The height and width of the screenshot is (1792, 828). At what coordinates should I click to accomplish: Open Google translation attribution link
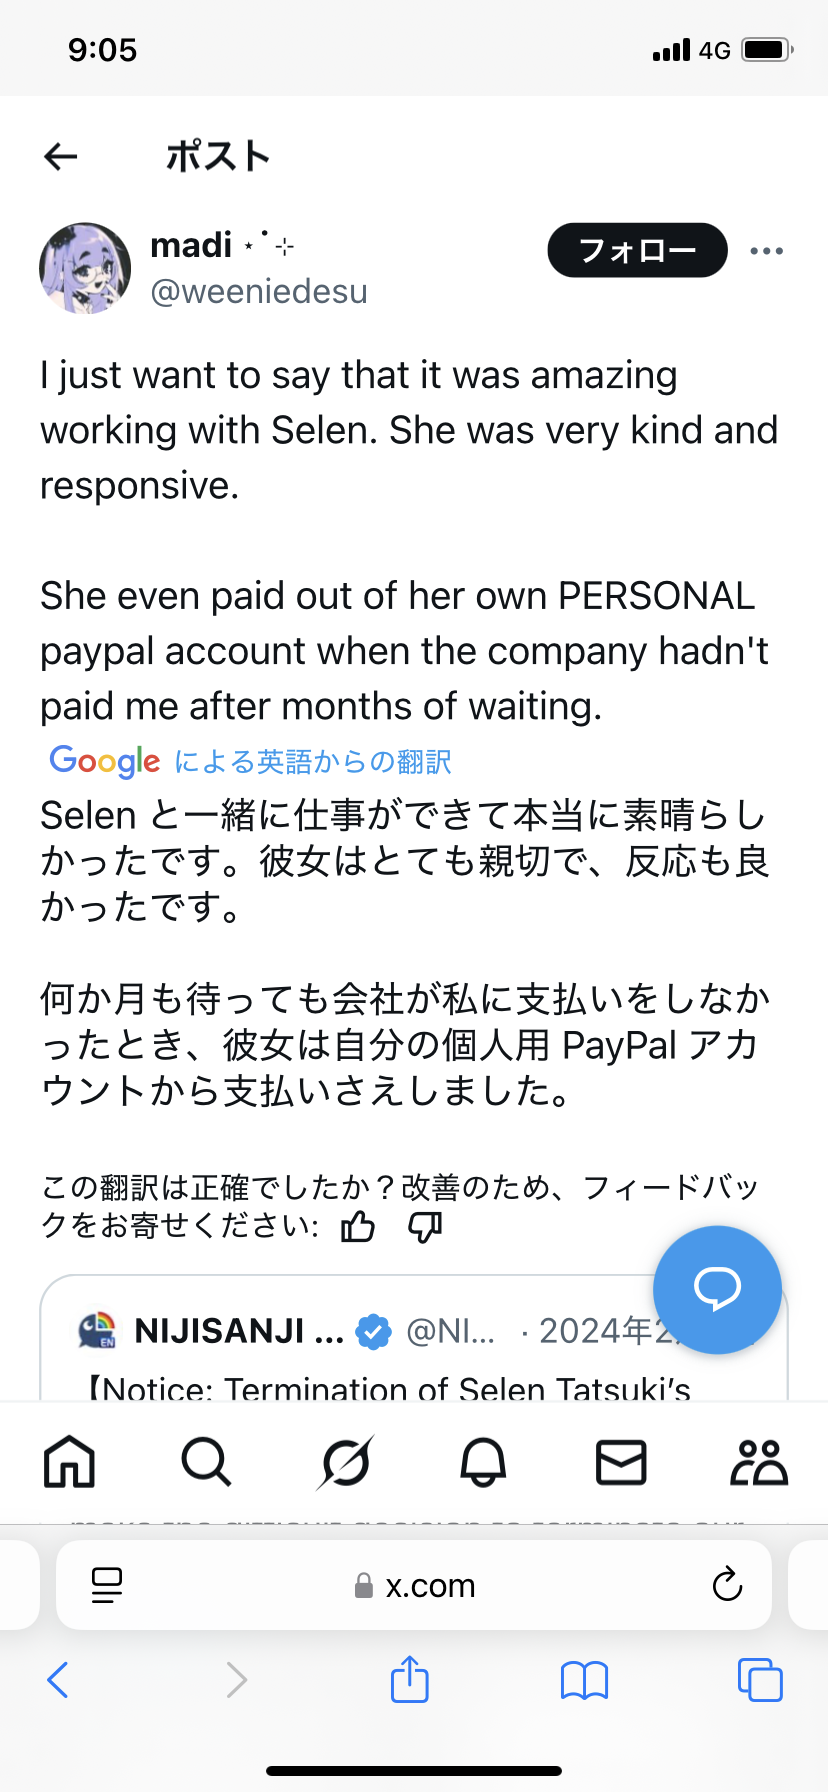click(251, 761)
